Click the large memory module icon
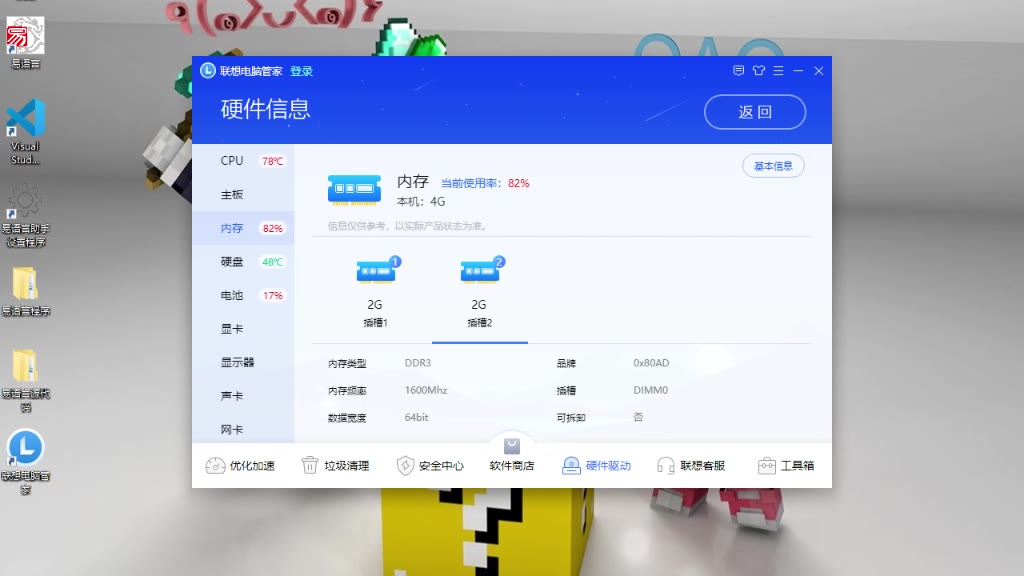 click(354, 190)
